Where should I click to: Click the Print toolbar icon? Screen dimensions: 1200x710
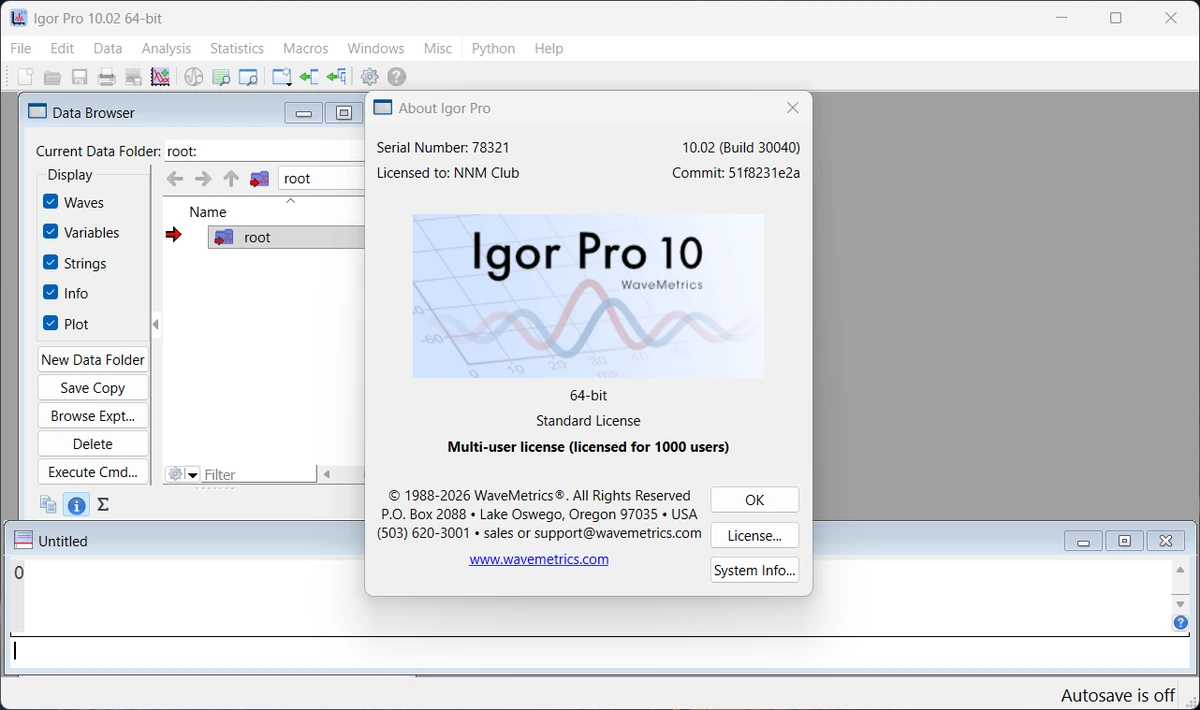107,77
